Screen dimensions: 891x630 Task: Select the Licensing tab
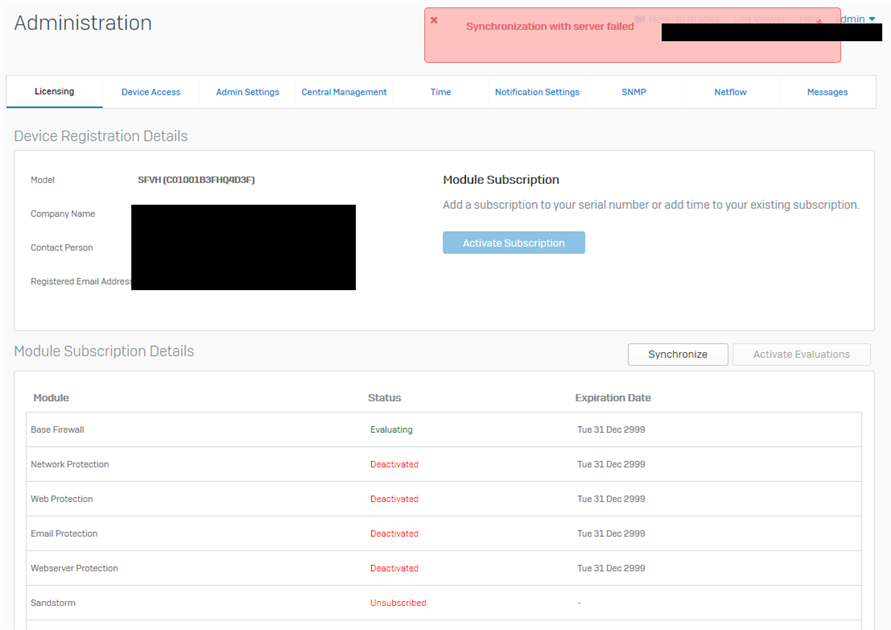coord(54,92)
